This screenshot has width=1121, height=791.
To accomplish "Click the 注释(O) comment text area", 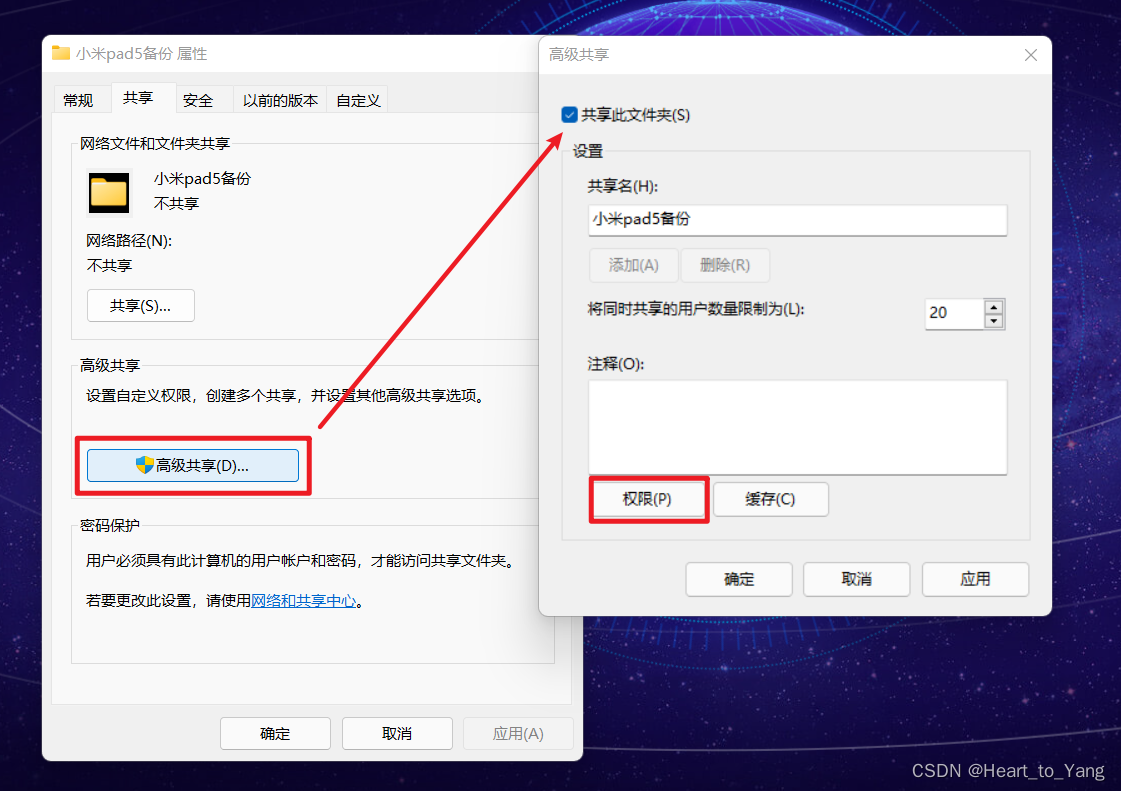I will pyautogui.click(x=798, y=427).
